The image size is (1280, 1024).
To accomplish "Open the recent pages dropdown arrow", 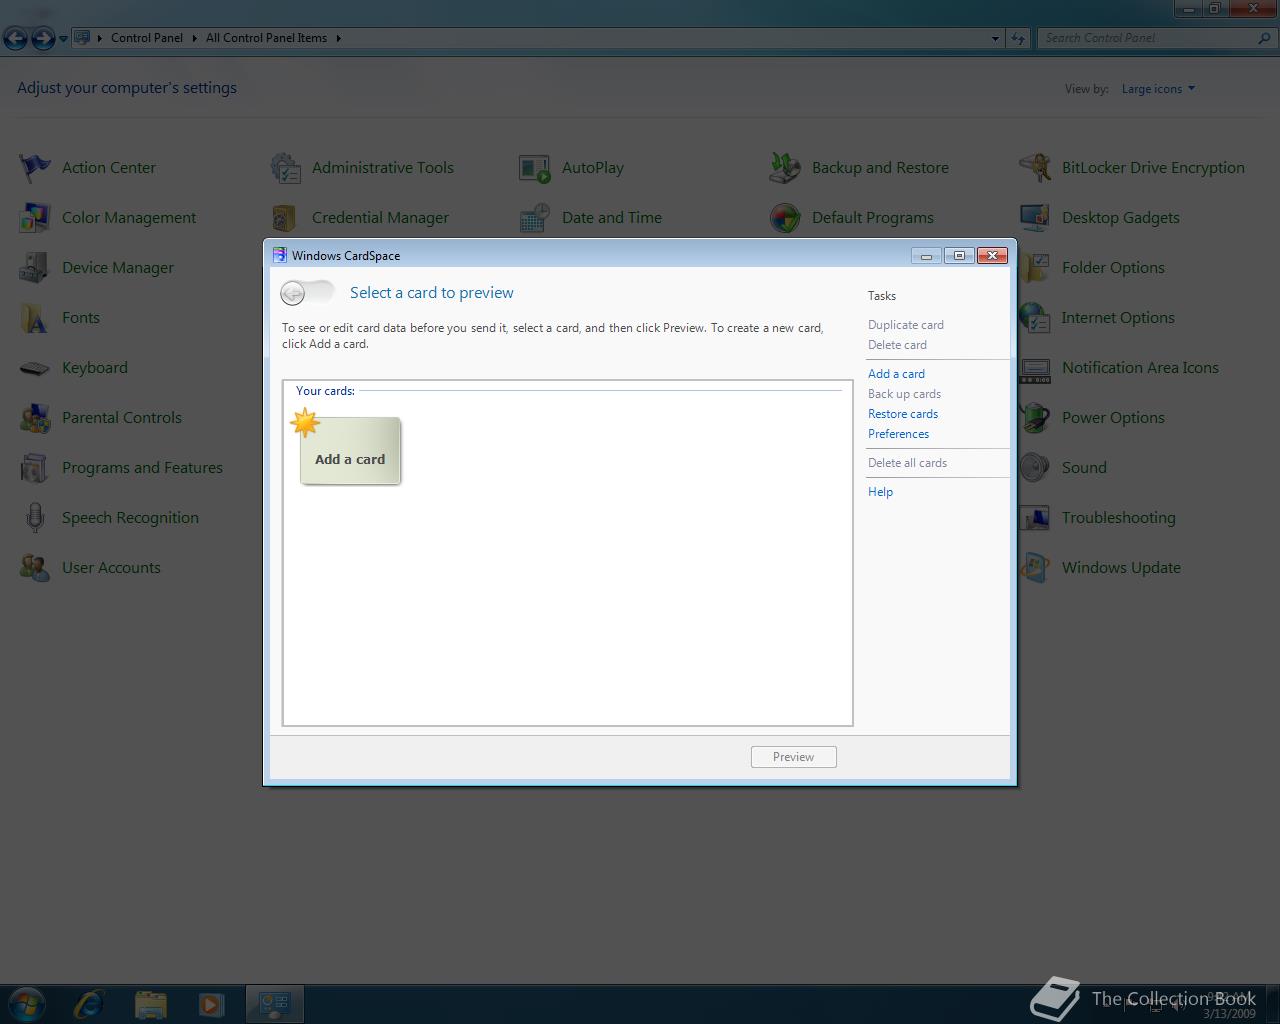I will [x=63, y=39].
